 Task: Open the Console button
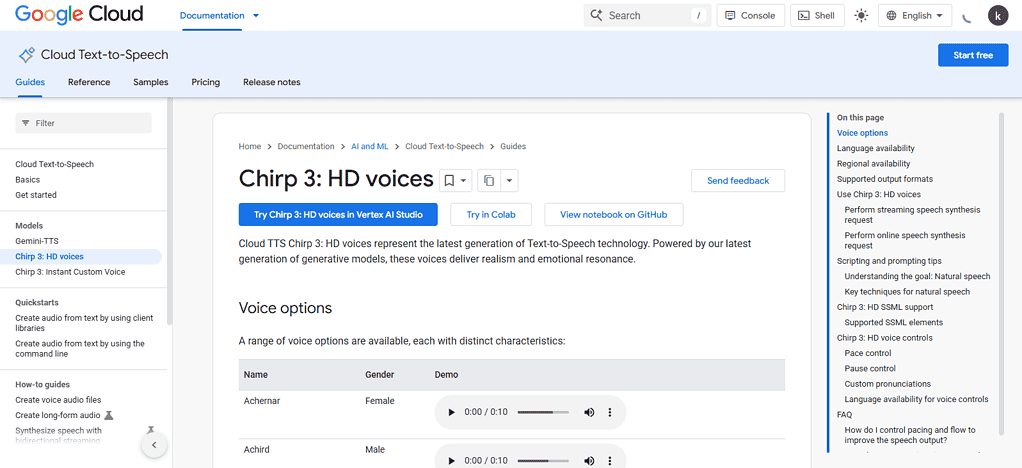750,16
